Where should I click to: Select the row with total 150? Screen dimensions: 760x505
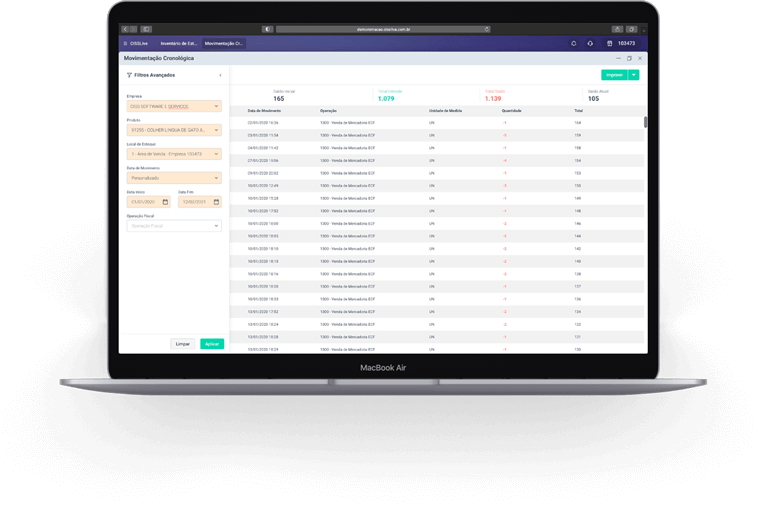coord(437,186)
